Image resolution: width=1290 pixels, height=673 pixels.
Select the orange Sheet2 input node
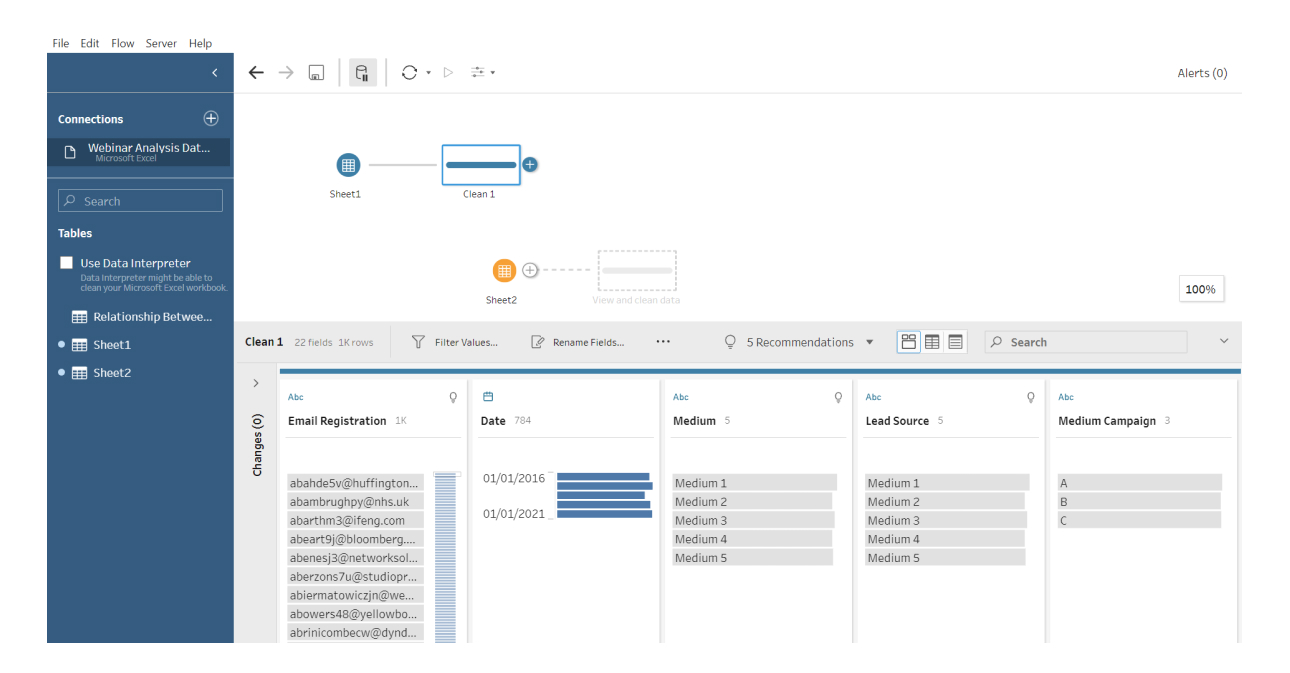(504, 270)
